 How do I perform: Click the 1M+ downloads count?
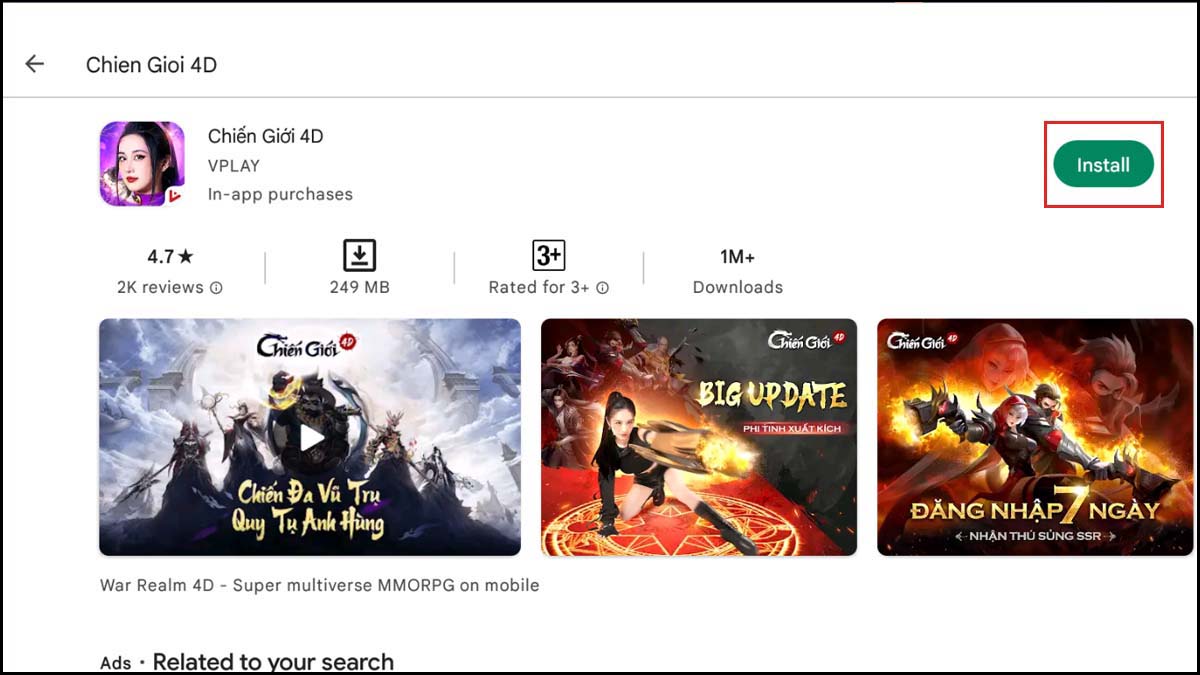pos(737,257)
